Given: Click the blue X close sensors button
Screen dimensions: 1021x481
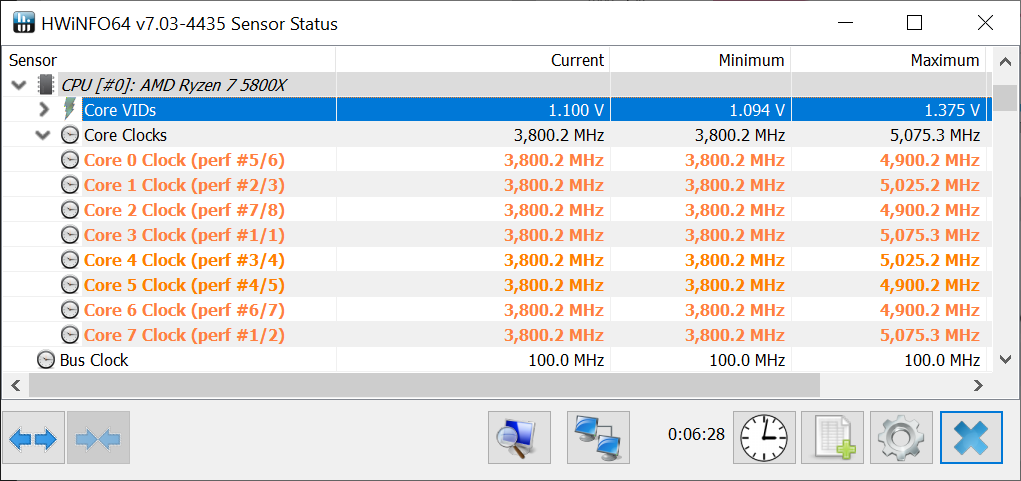Looking at the screenshot, I should (971, 437).
